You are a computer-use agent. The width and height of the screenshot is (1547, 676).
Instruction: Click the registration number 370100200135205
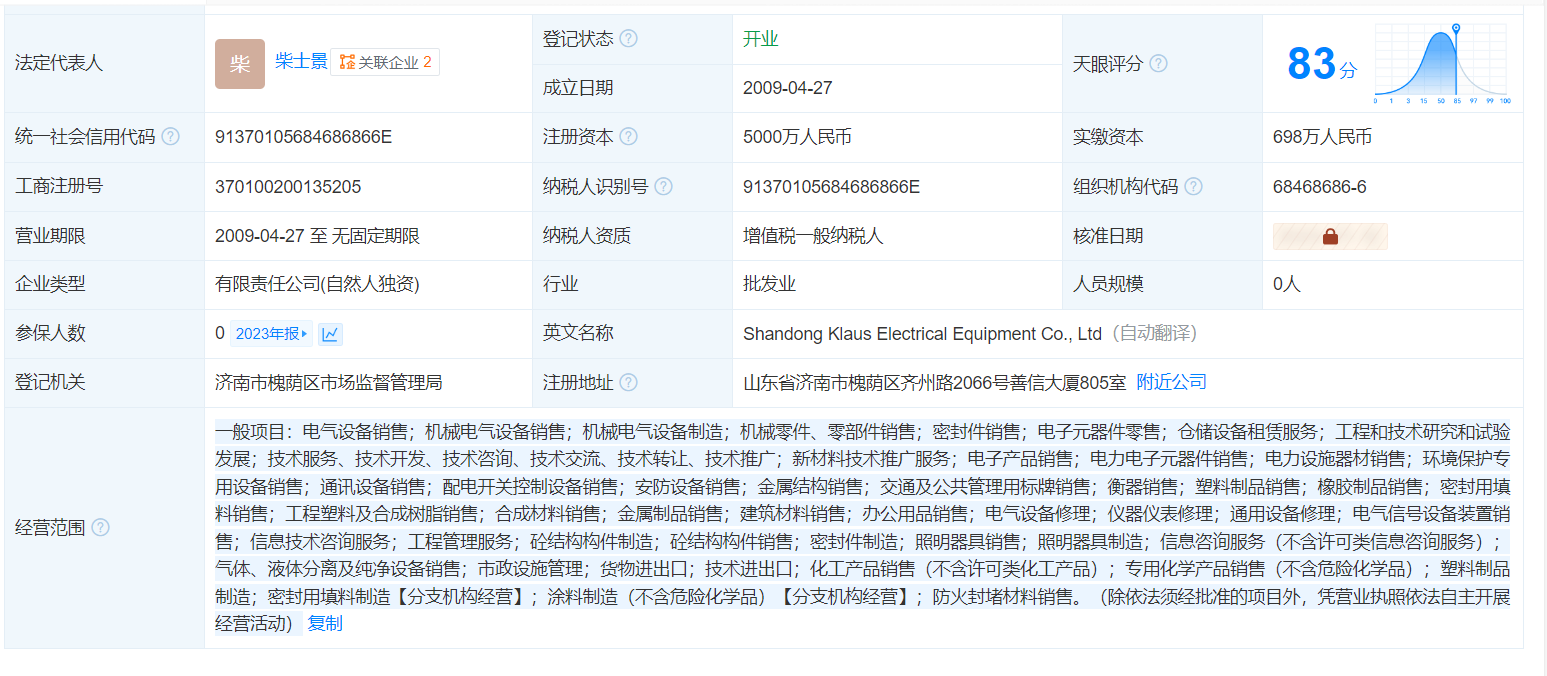pos(288,187)
